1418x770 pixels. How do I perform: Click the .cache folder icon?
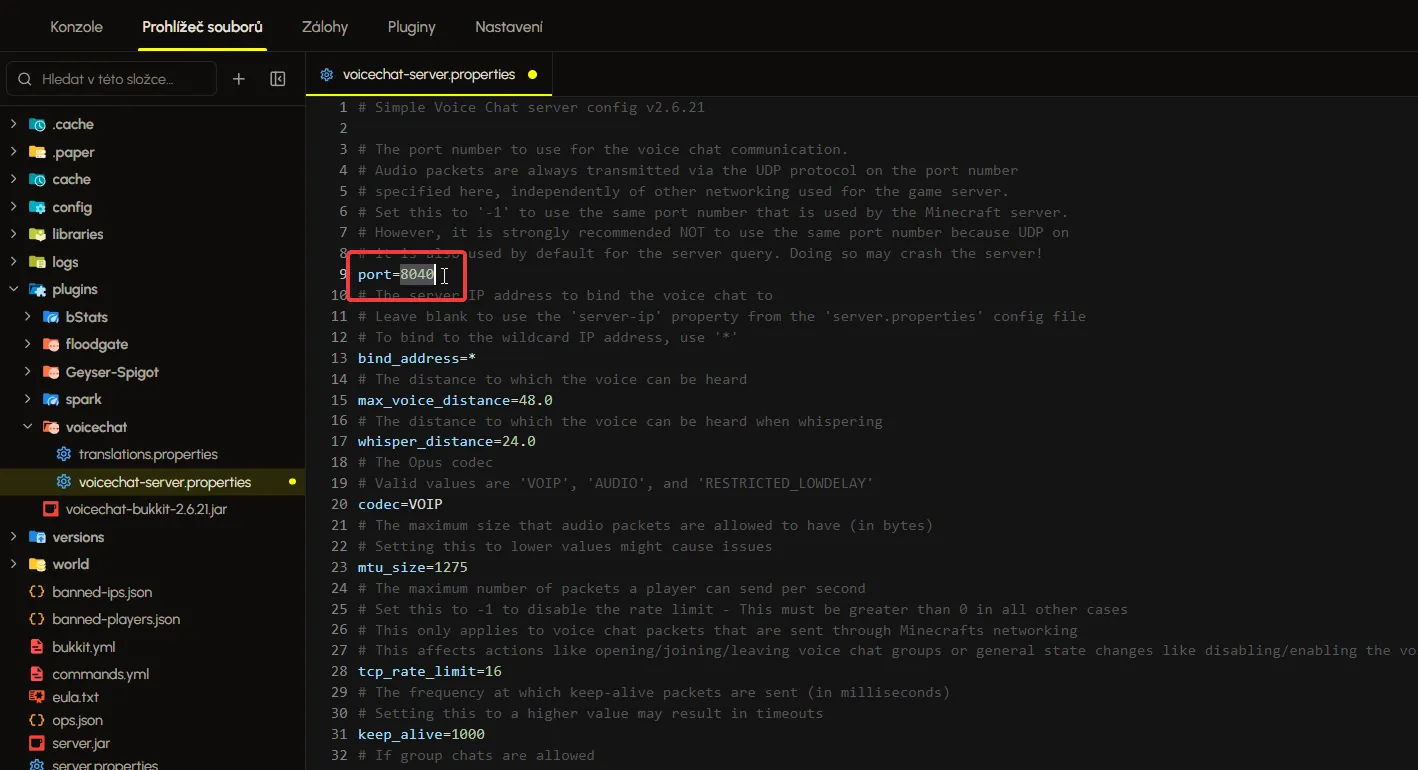pos(37,125)
